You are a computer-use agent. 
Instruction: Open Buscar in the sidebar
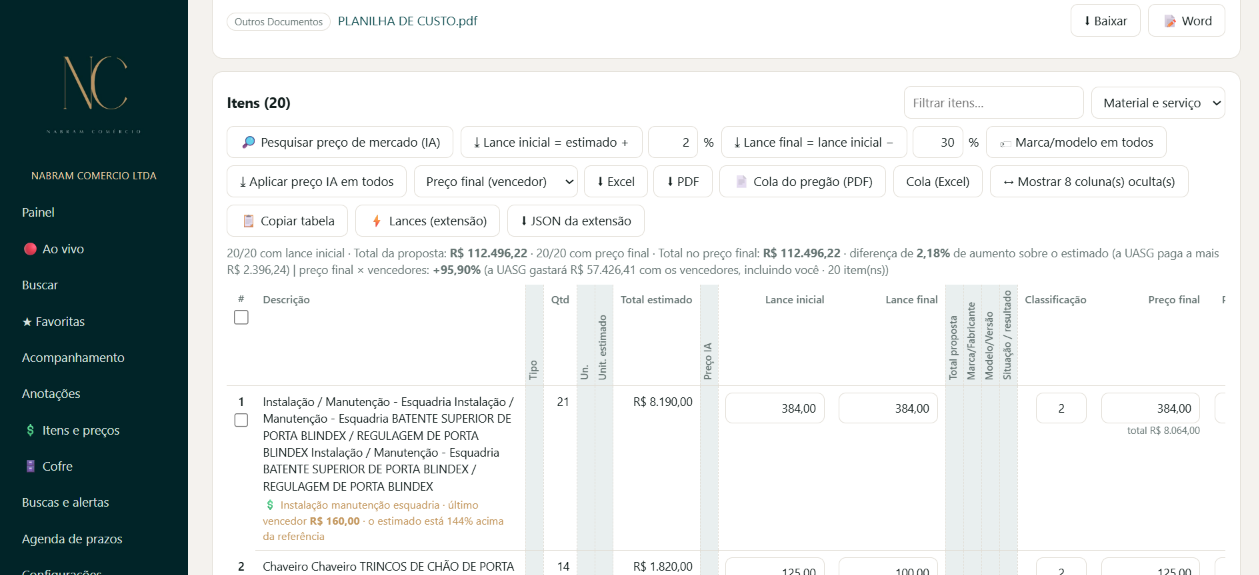click(40, 285)
